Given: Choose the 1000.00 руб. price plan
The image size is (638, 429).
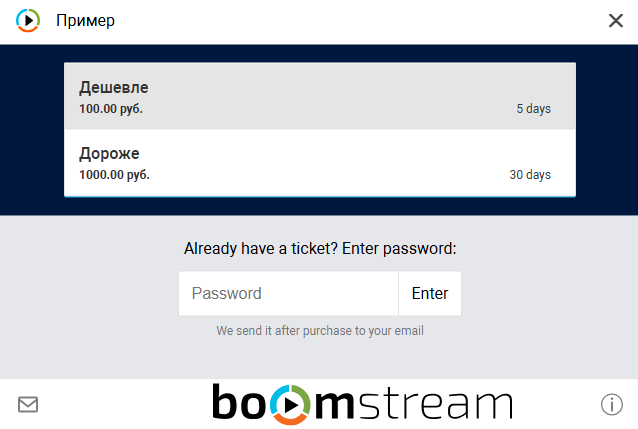Looking at the screenshot, I should [114, 175].
